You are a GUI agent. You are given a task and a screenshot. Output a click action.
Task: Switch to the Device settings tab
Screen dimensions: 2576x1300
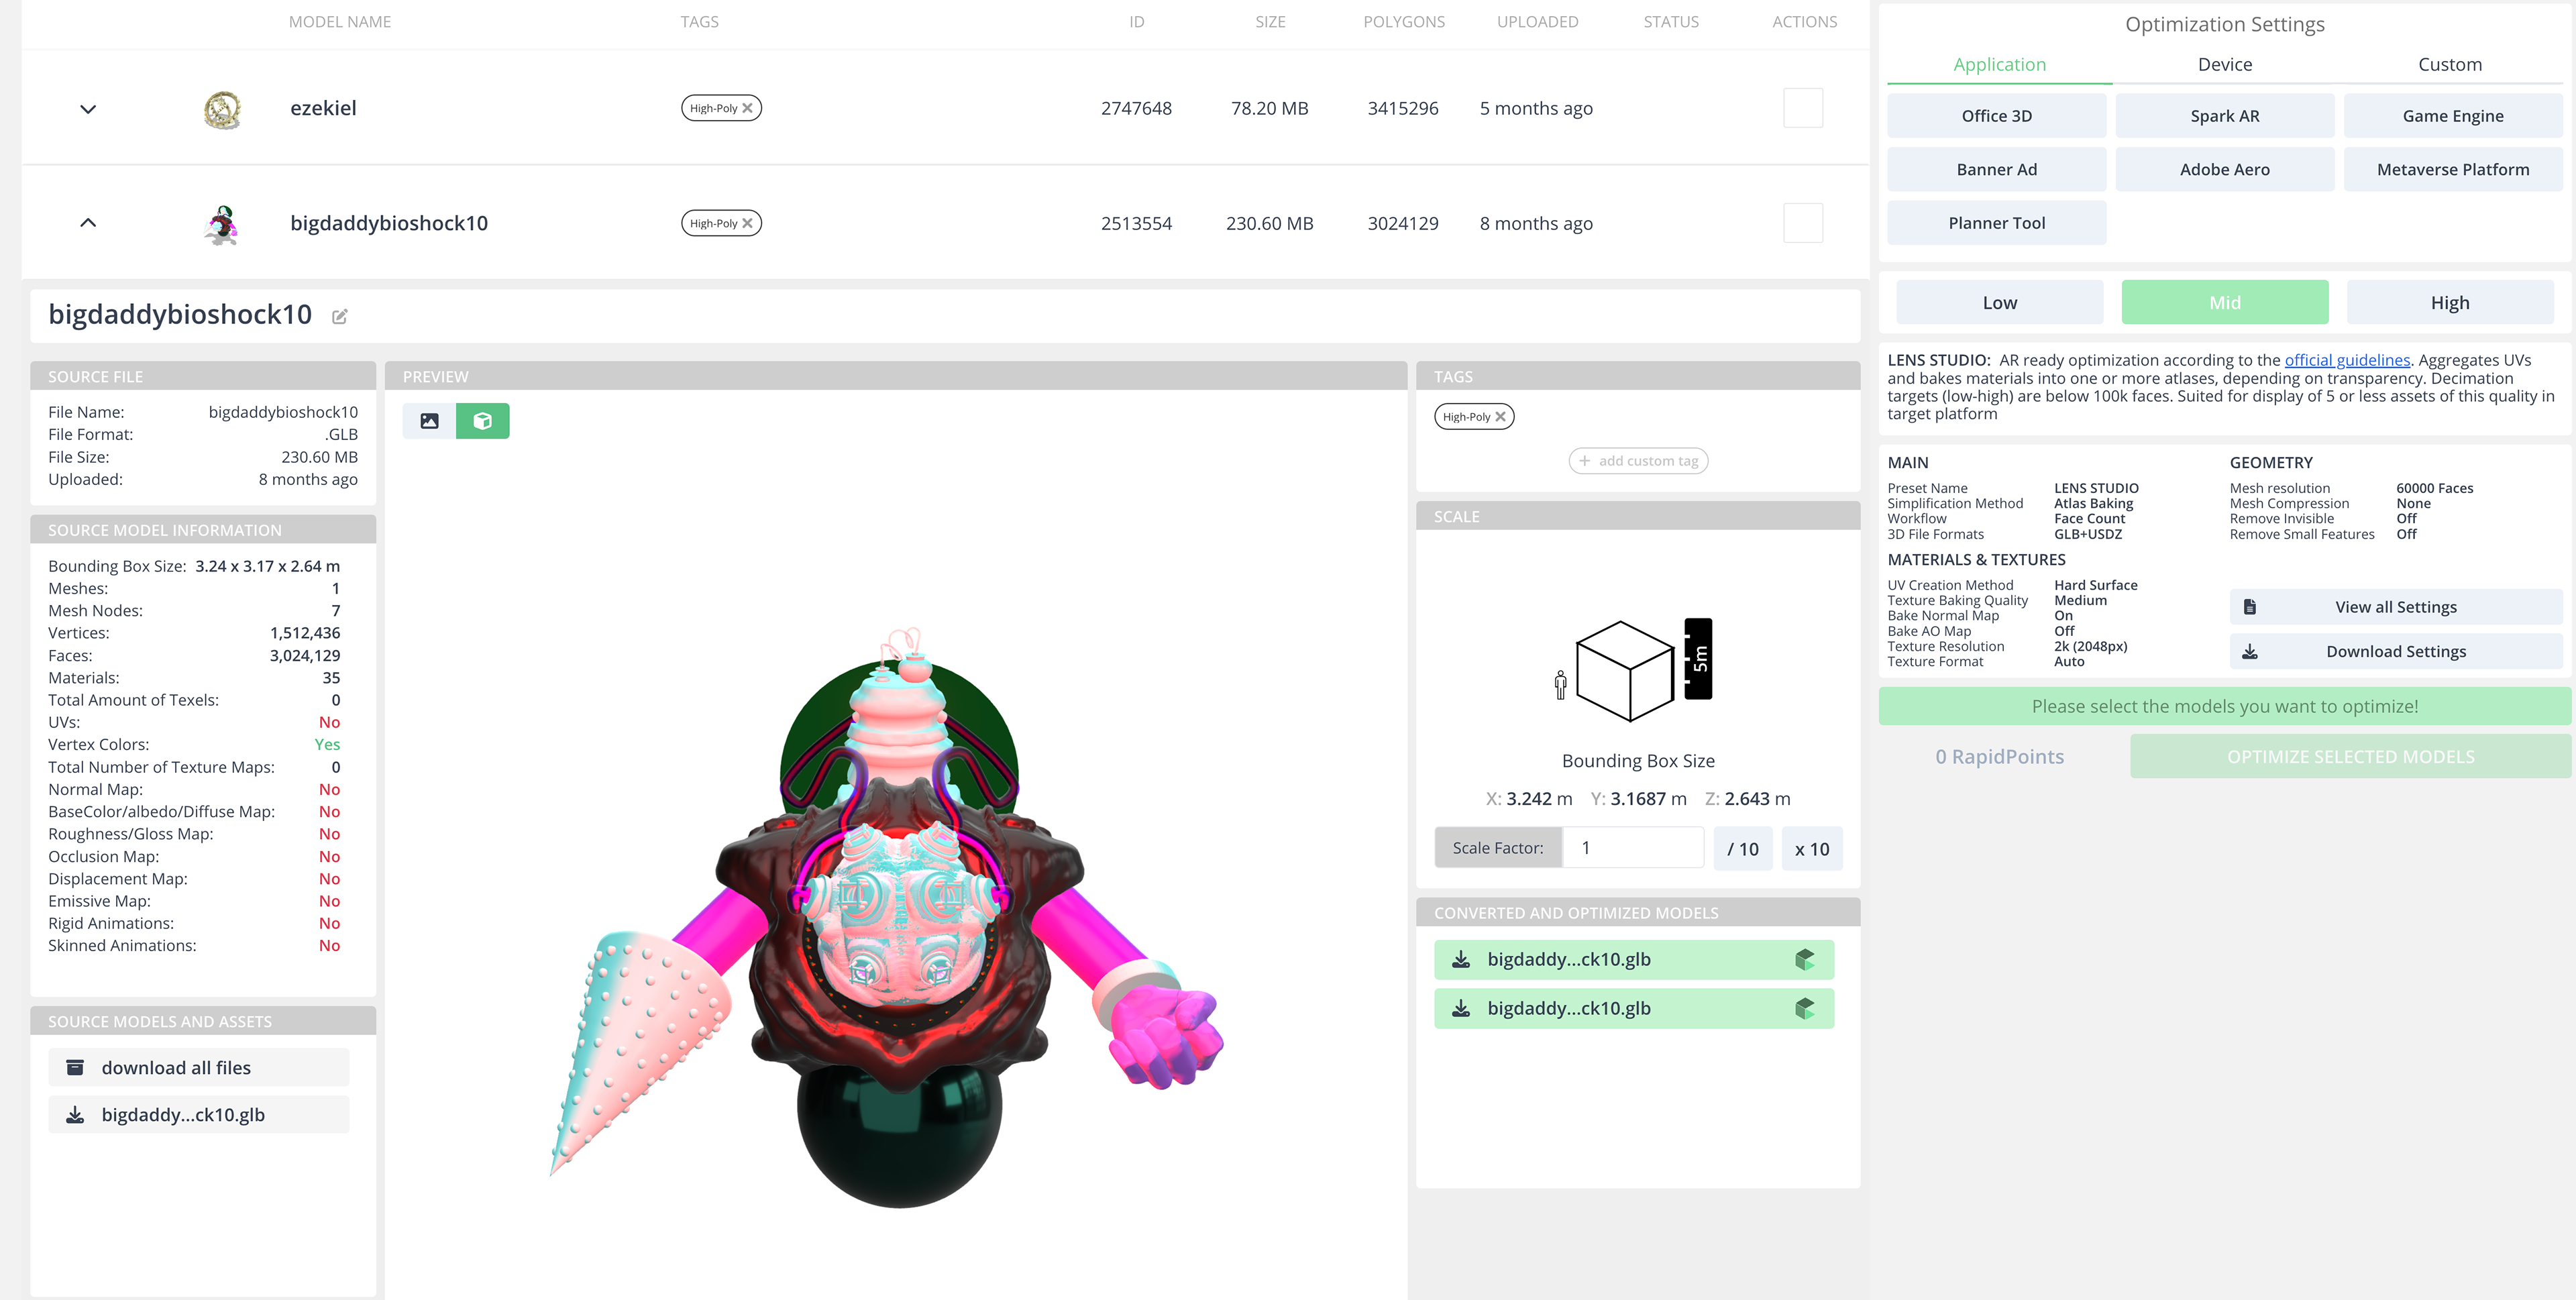coord(2224,65)
